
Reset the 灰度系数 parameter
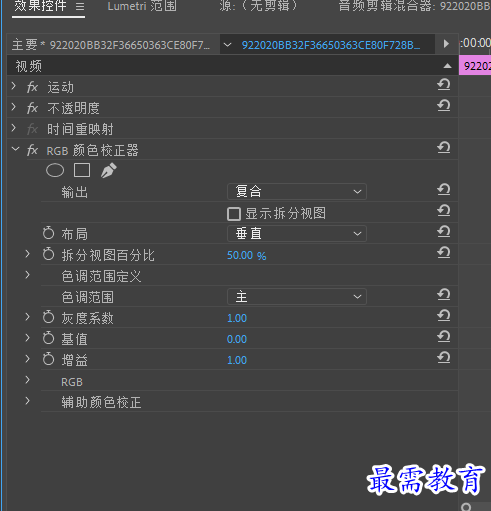click(444, 316)
